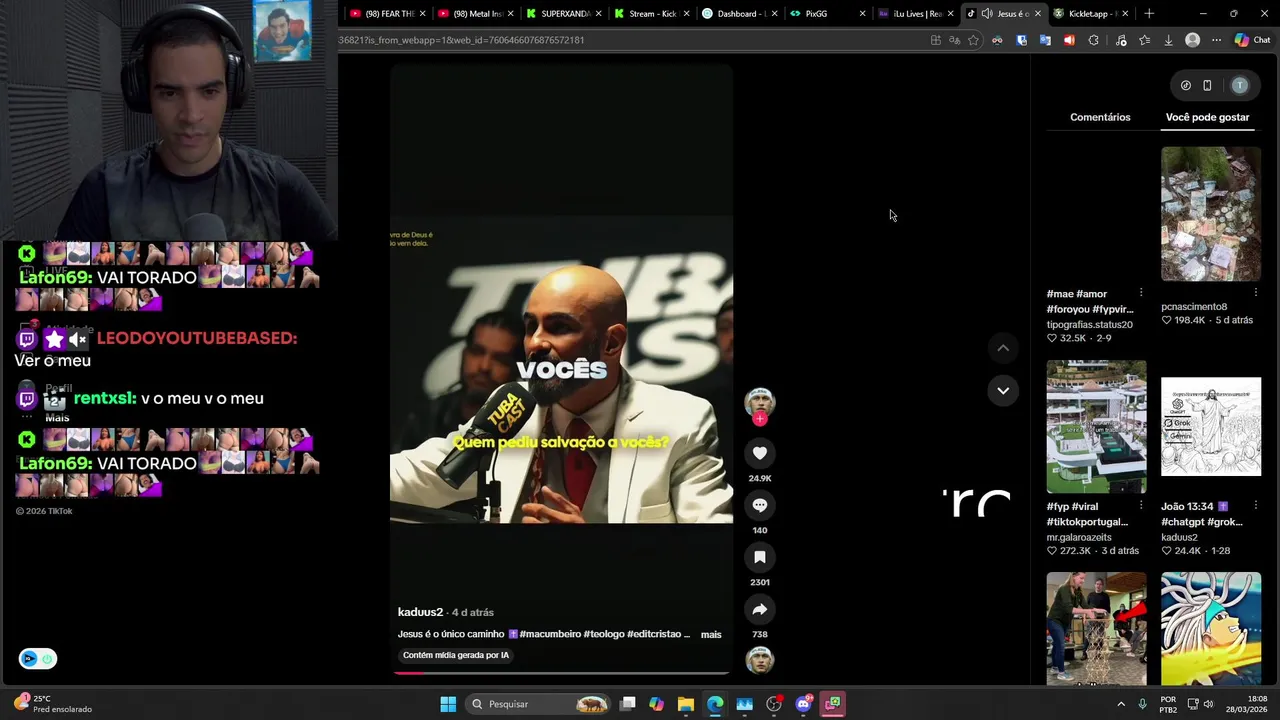Open the split-screen app icon in address bar

click(935, 40)
